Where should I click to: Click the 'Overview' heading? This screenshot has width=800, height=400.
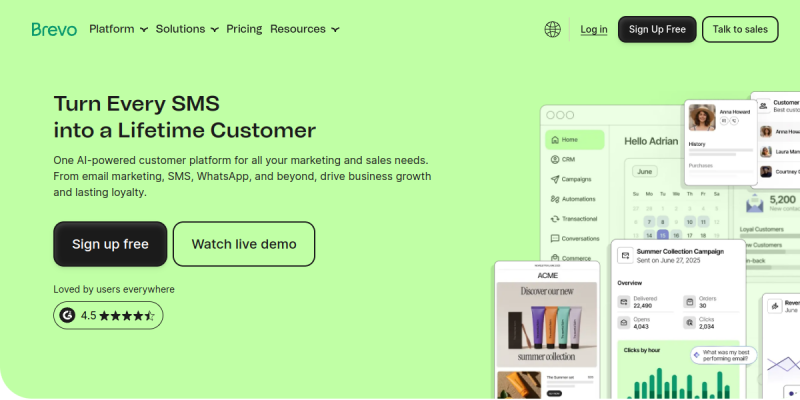click(630, 283)
